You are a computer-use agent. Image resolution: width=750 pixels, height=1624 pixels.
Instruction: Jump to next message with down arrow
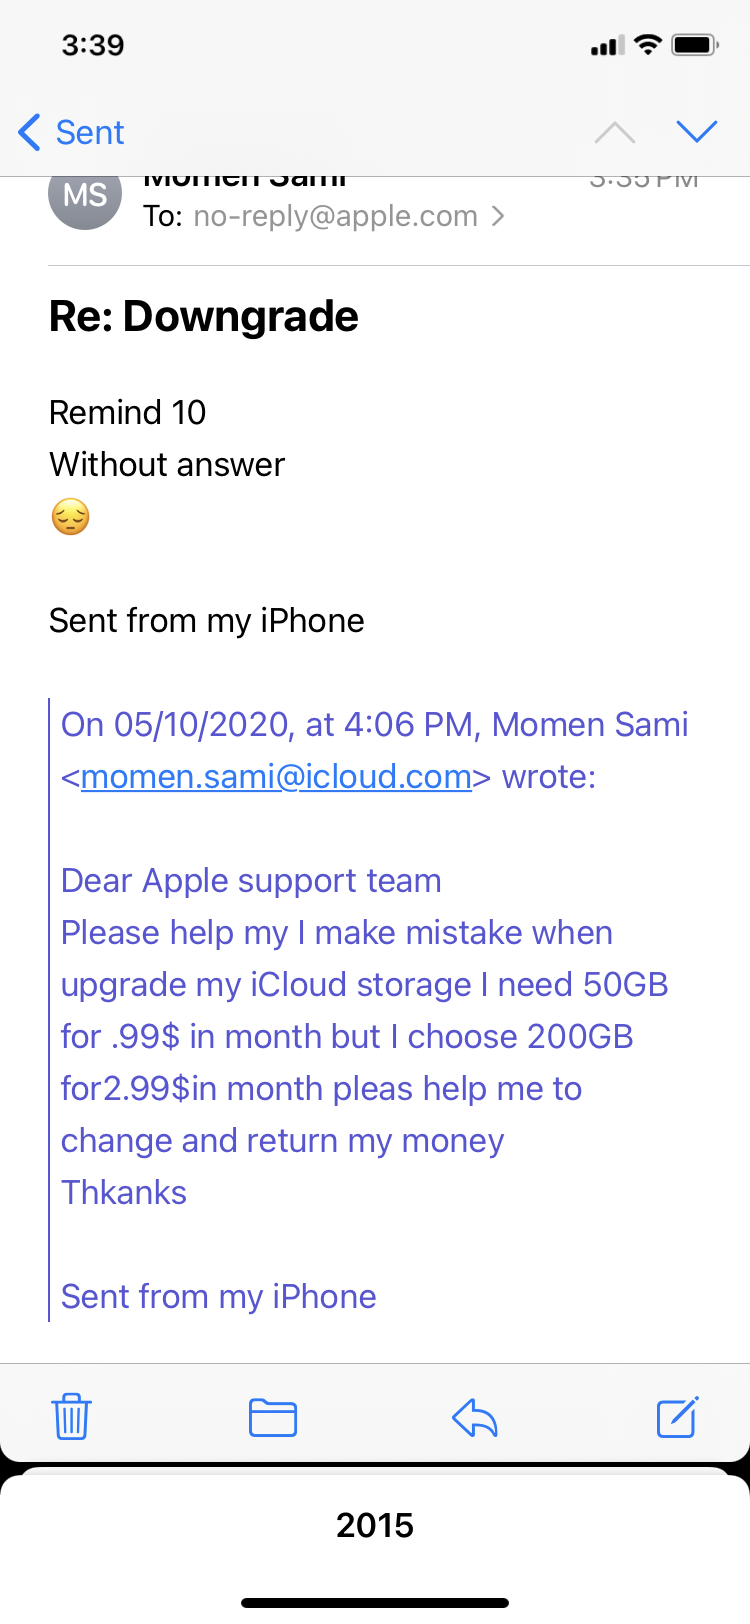[x=696, y=132]
